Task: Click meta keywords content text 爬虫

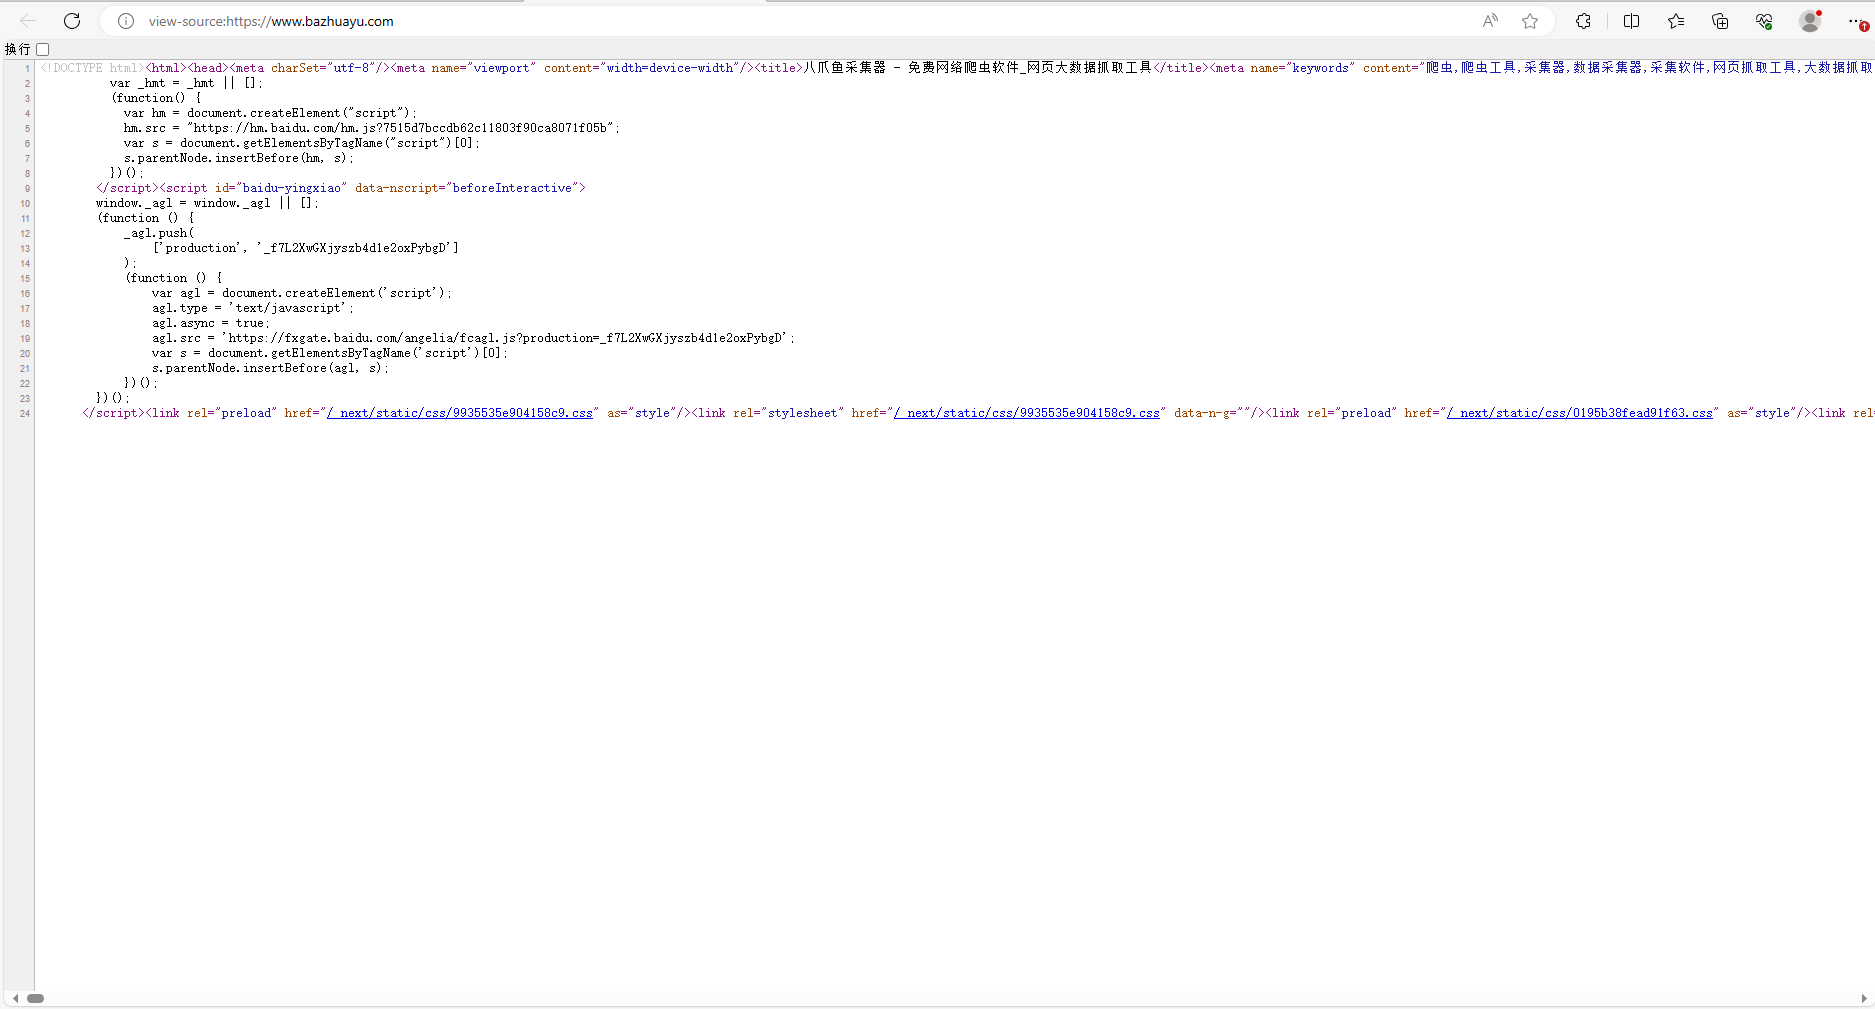Action: coord(1440,68)
